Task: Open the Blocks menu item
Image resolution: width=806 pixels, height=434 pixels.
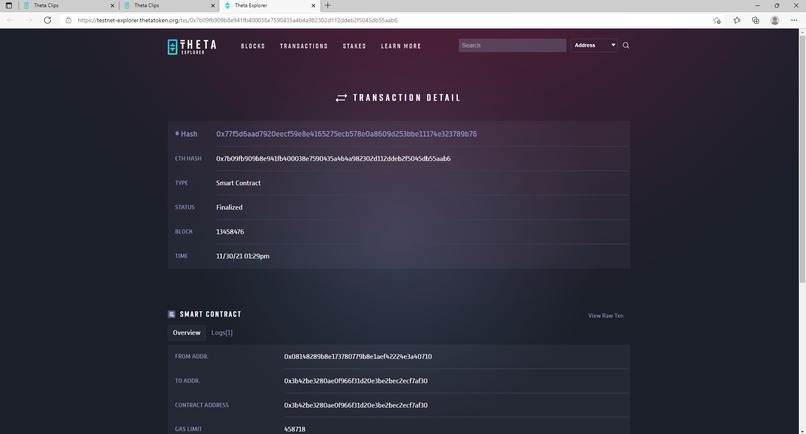Action: tap(253, 46)
